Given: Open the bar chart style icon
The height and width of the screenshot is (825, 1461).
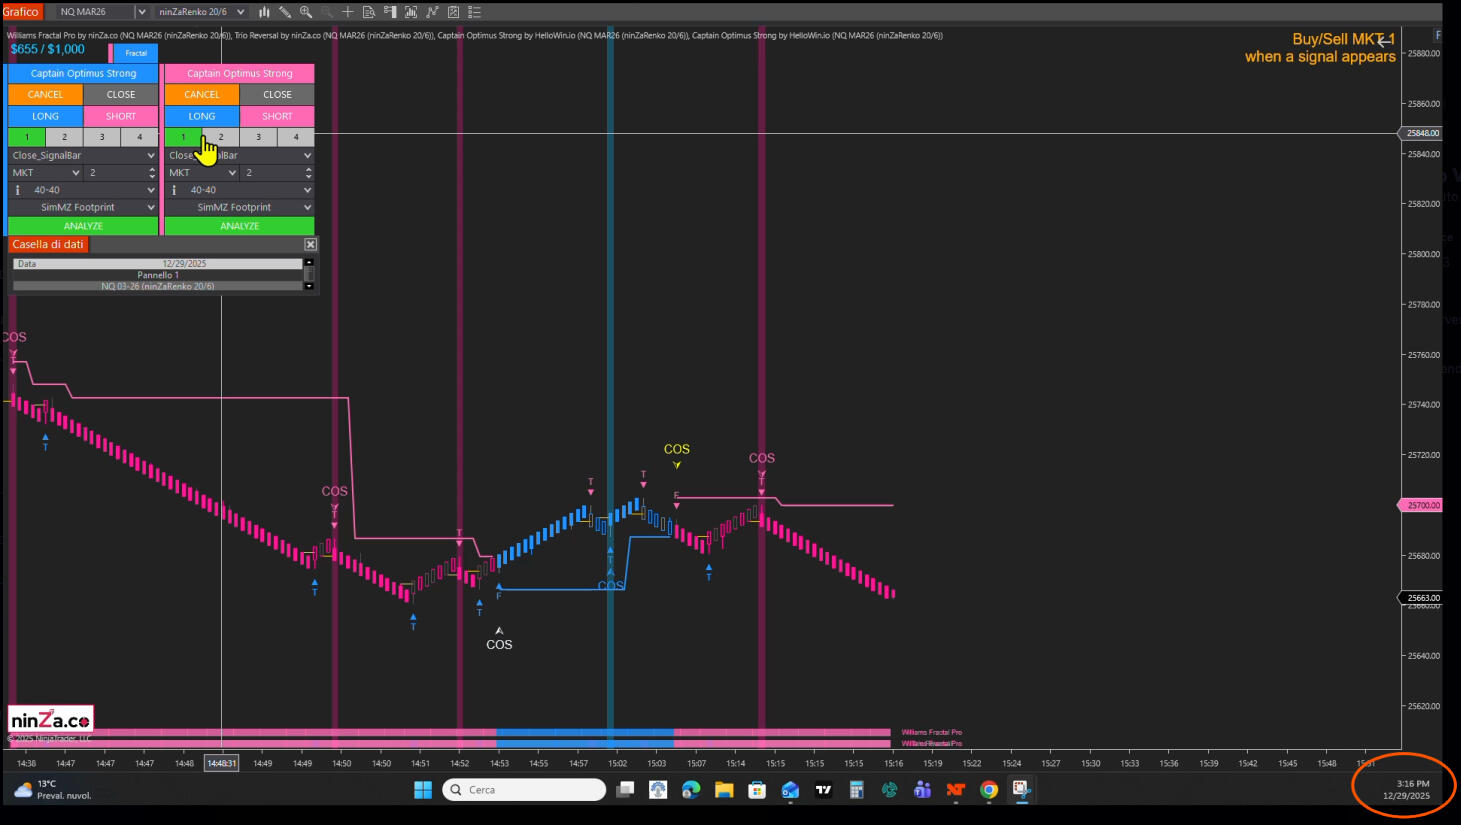Looking at the screenshot, I should tap(264, 12).
